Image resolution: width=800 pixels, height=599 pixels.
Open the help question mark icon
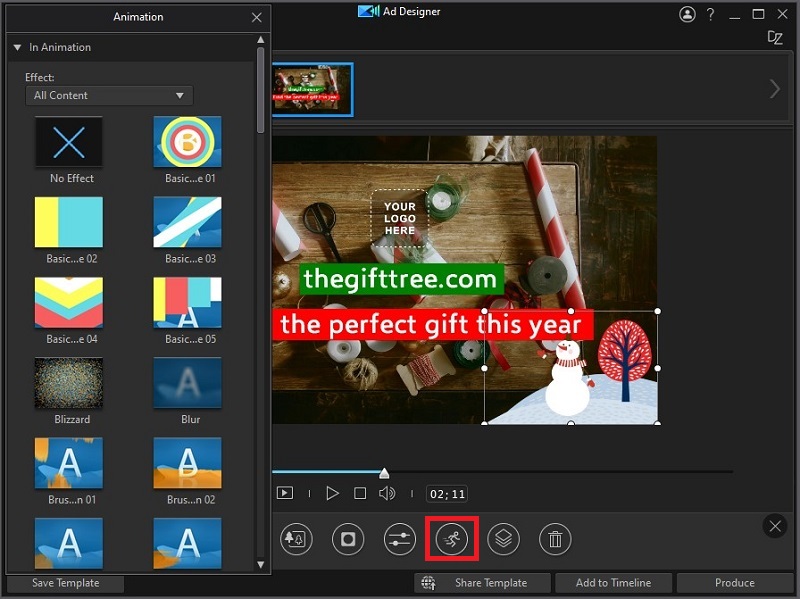click(x=710, y=14)
